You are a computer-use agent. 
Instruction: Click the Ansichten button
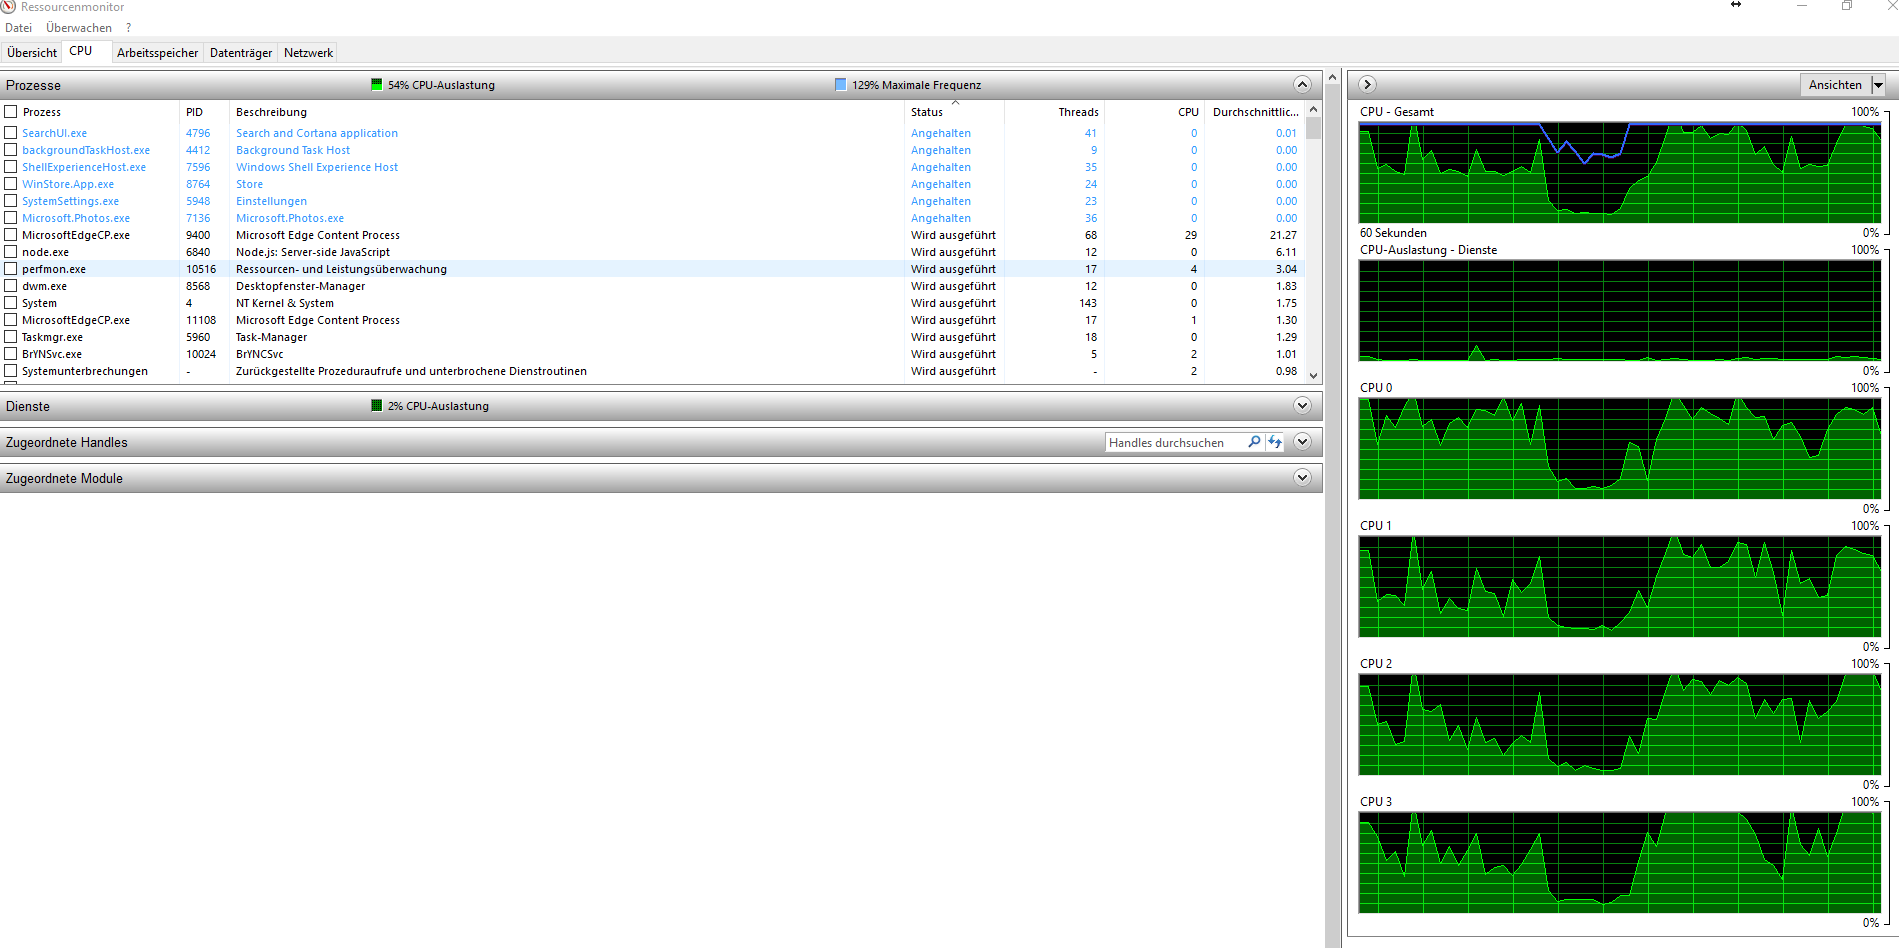(x=1835, y=85)
